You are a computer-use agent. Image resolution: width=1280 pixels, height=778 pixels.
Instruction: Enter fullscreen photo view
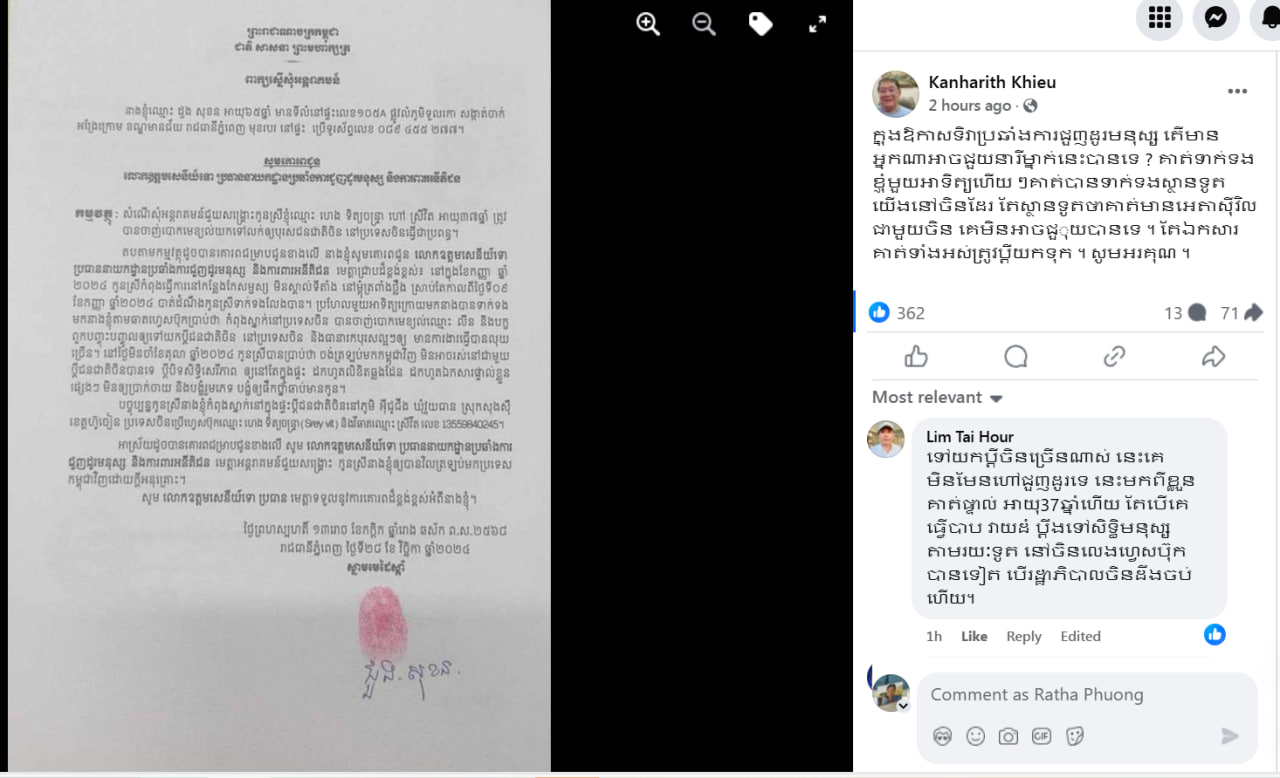tap(817, 25)
